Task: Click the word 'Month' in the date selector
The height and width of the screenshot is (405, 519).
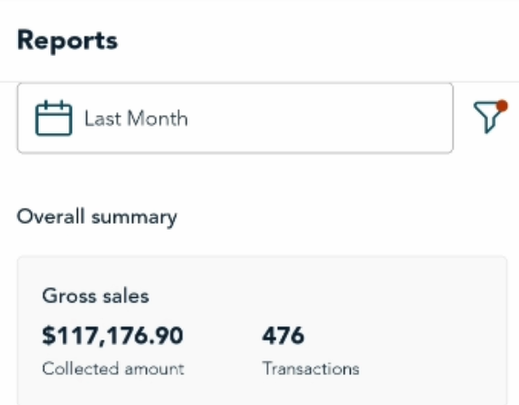Action: [157, 119]
